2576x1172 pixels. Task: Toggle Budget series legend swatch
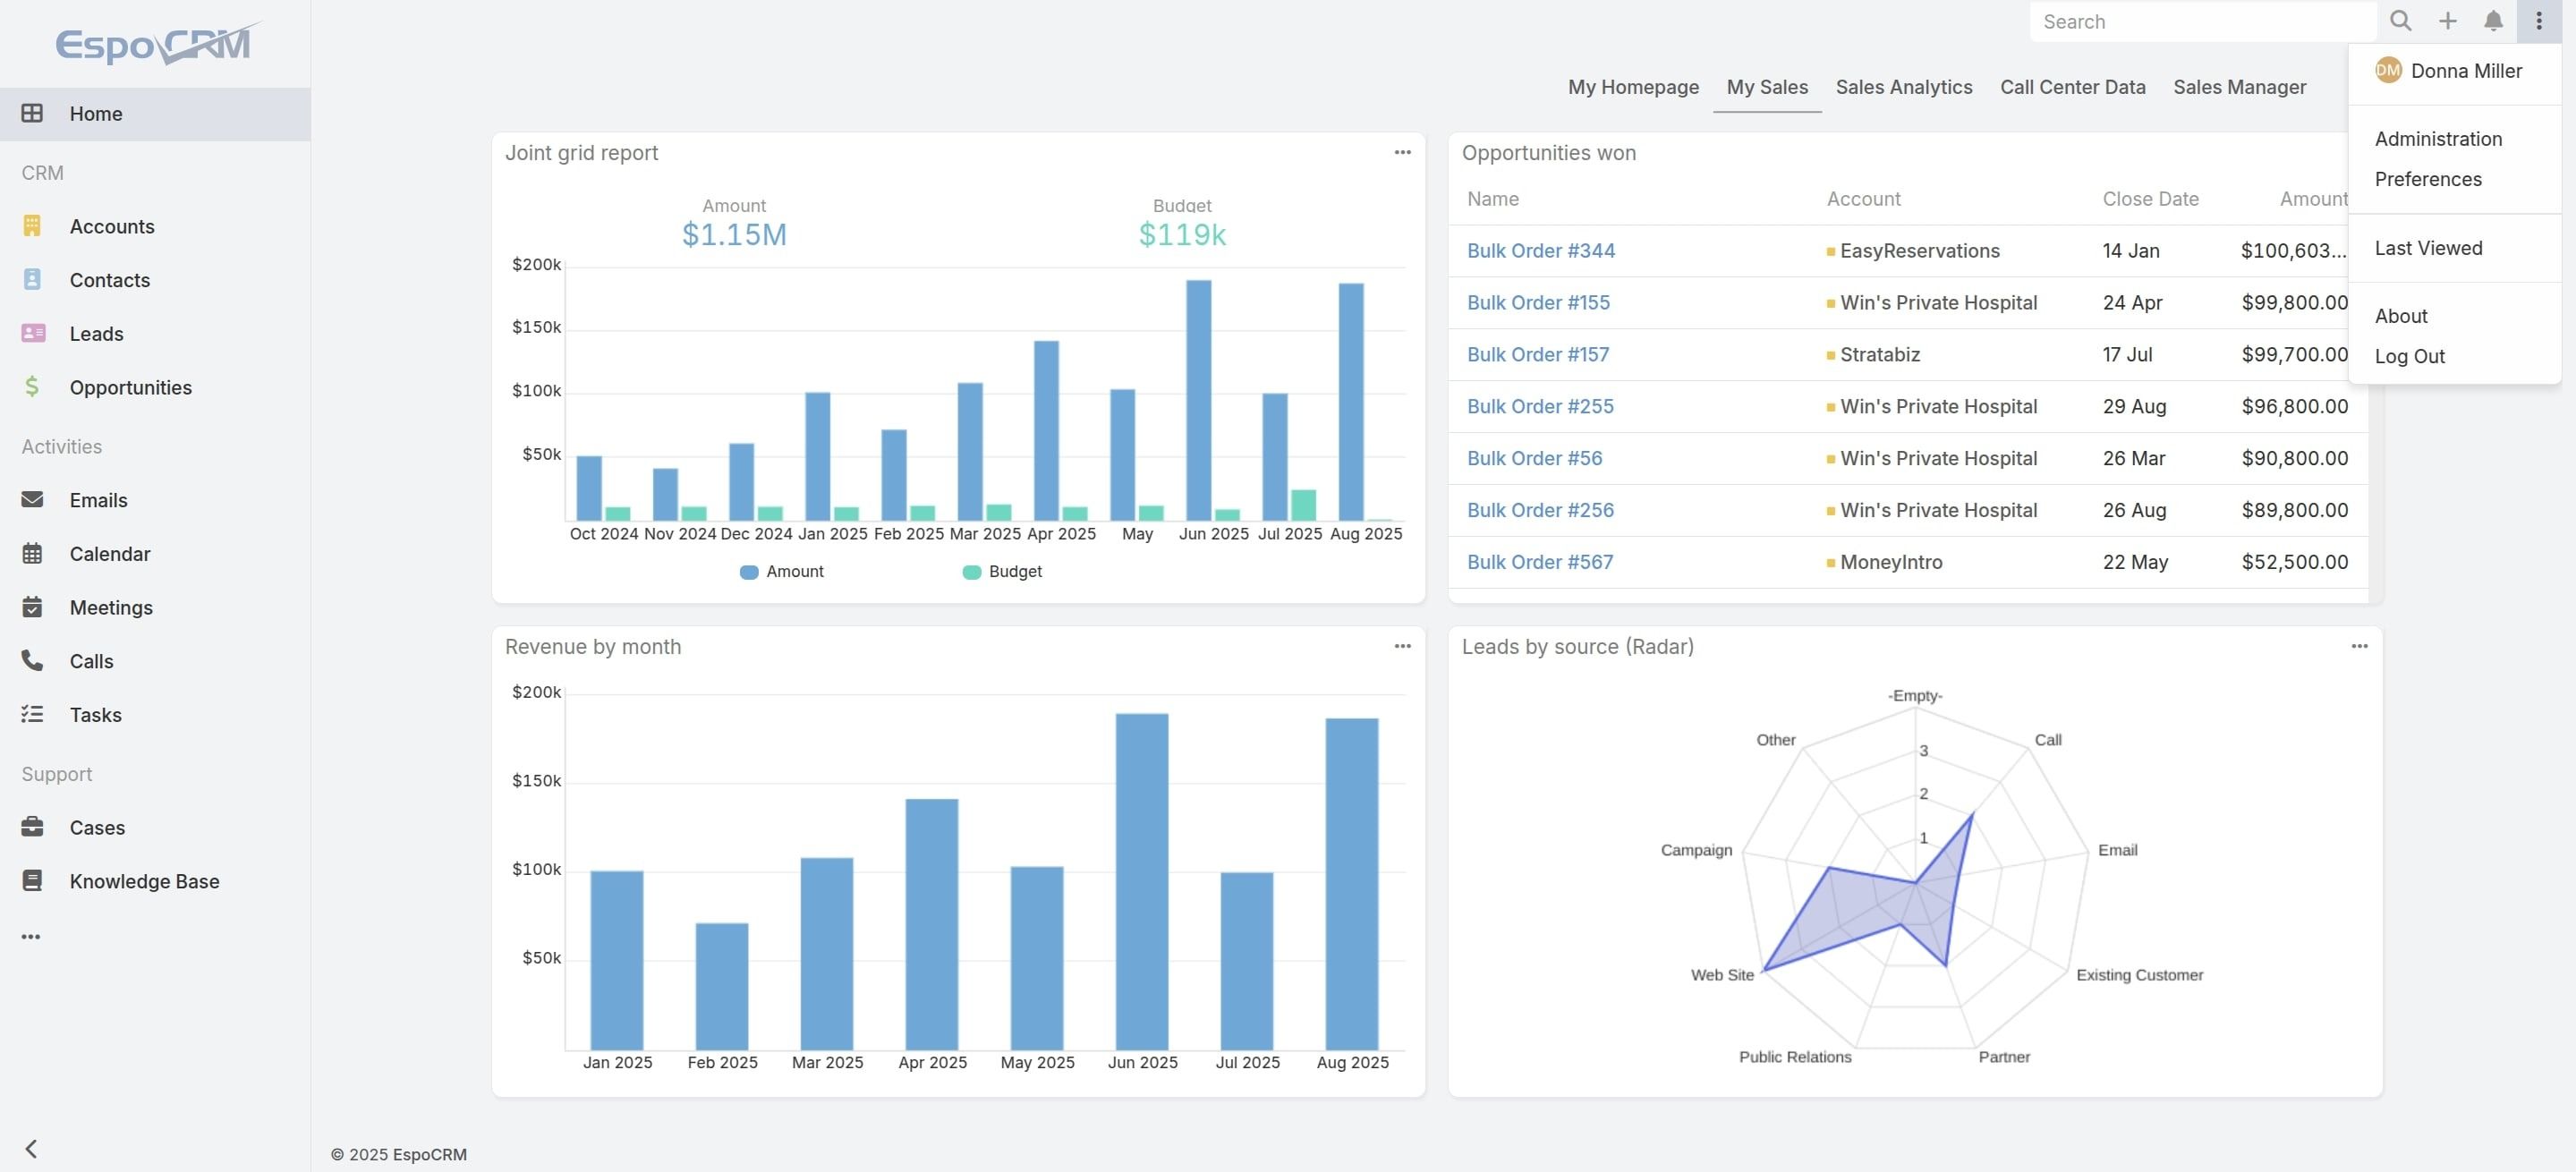tap(971, 572)
